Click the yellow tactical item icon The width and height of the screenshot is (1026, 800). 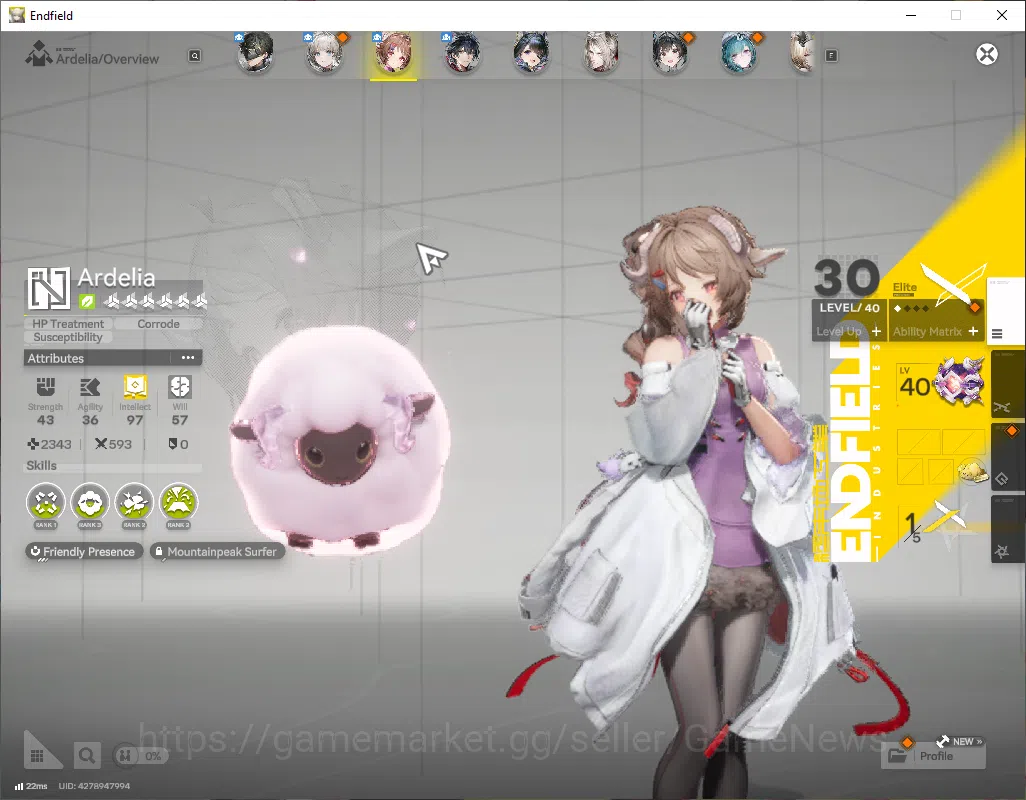click(x=972, y=470)
